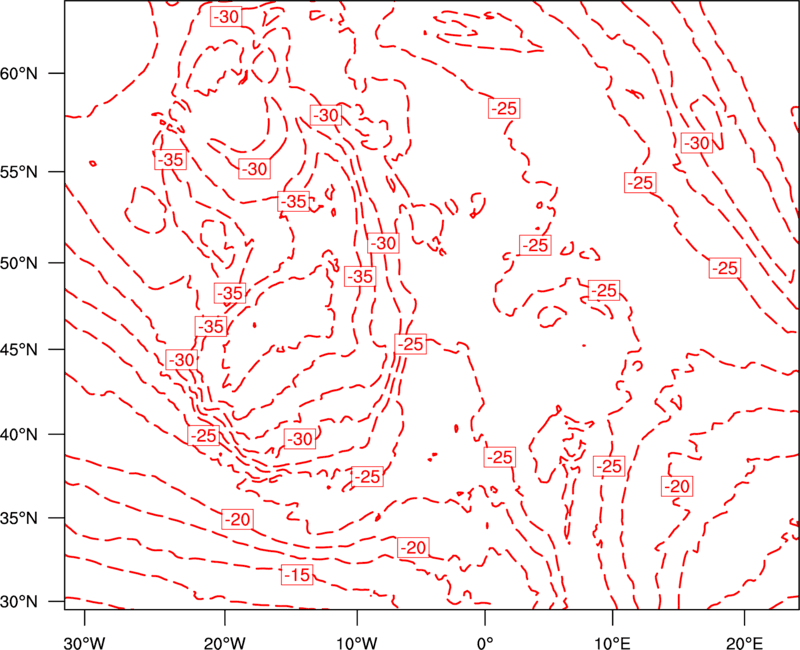Click the 50°N latitude axis label
Viewport: 800px width, 650px height.
tap(19, 263)
